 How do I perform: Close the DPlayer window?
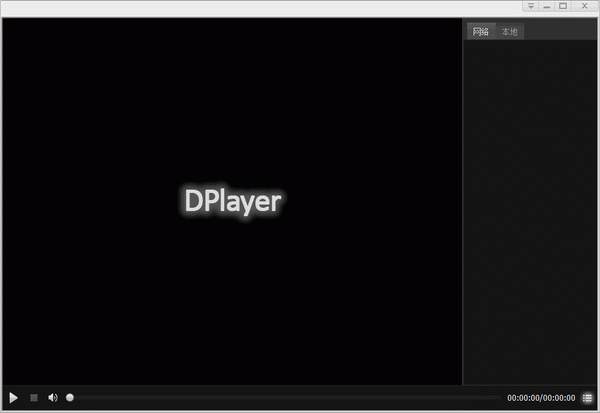(x=584, y=6)
